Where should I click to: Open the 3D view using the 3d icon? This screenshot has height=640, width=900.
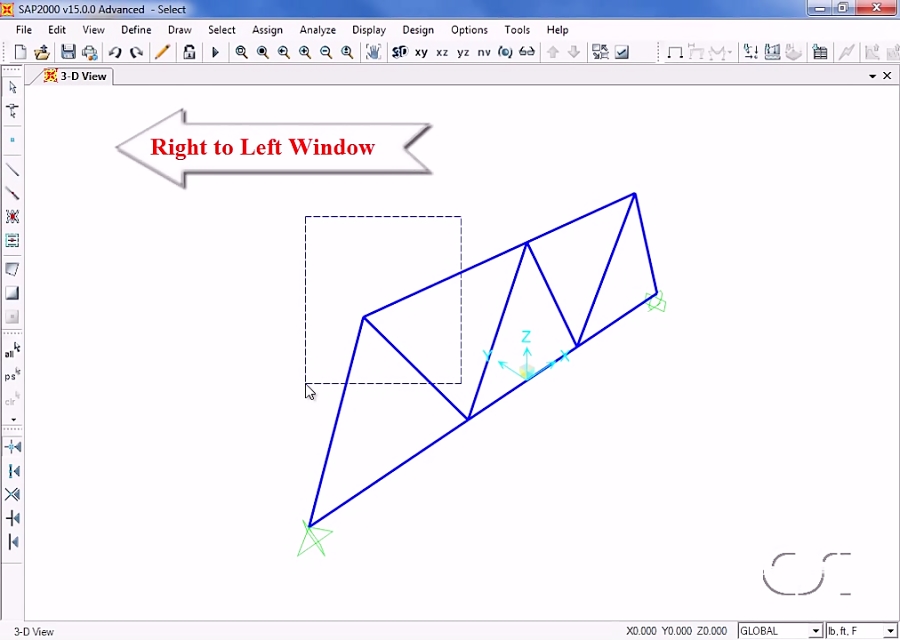coord(400,52)
